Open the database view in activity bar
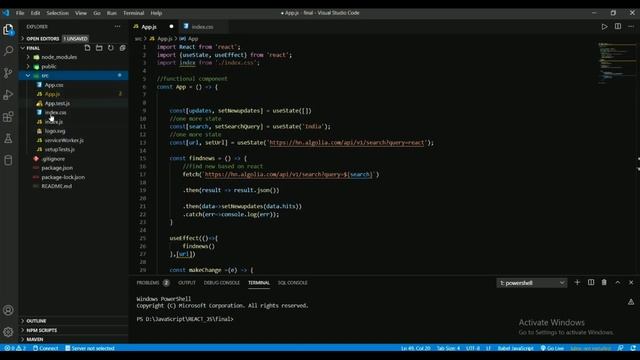640x360 pixels. pyautogui.click(x=8, y=160)
